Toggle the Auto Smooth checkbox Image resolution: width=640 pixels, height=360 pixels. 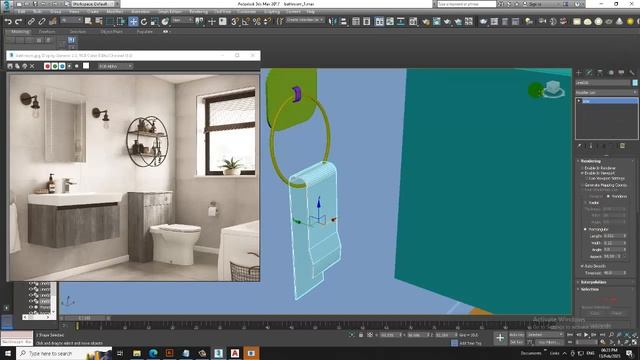click(x=582, y=266)
